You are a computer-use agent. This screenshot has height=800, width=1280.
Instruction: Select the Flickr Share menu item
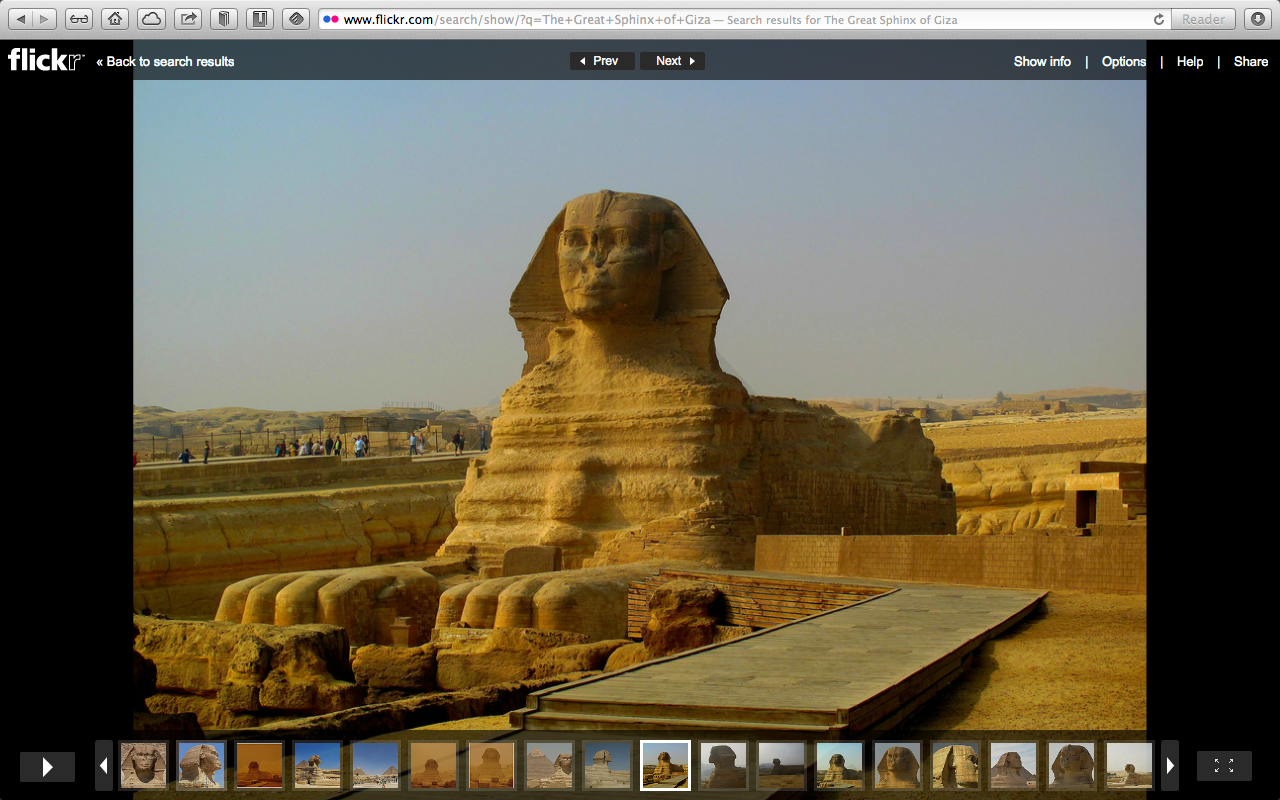pyautogui.click(x=1250, y=61)
